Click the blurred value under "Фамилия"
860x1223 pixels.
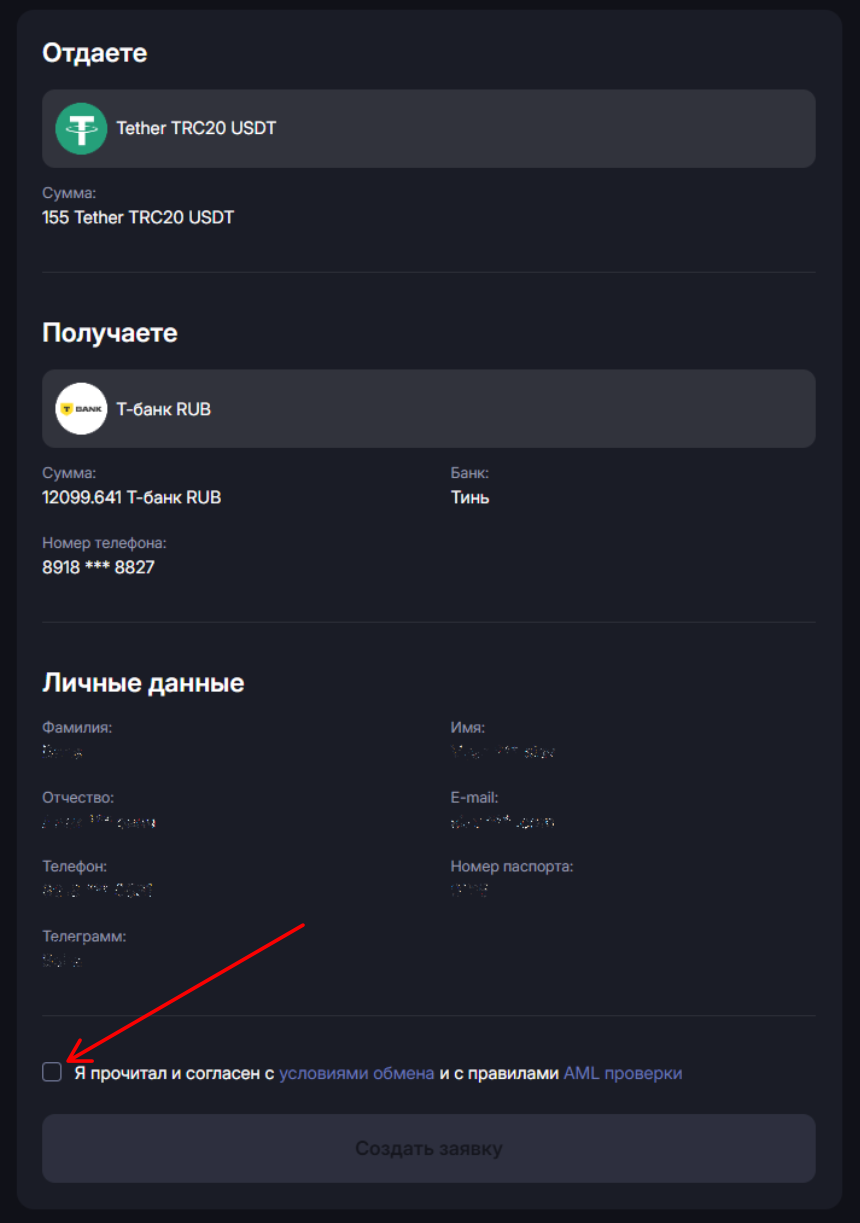click(x=62, y=751)
